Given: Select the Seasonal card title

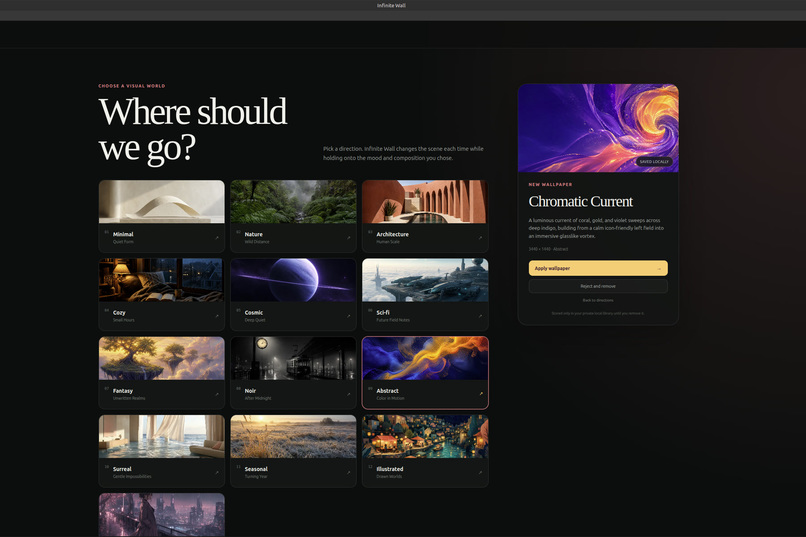Looking at the screenshot, I should coord(256,469).
